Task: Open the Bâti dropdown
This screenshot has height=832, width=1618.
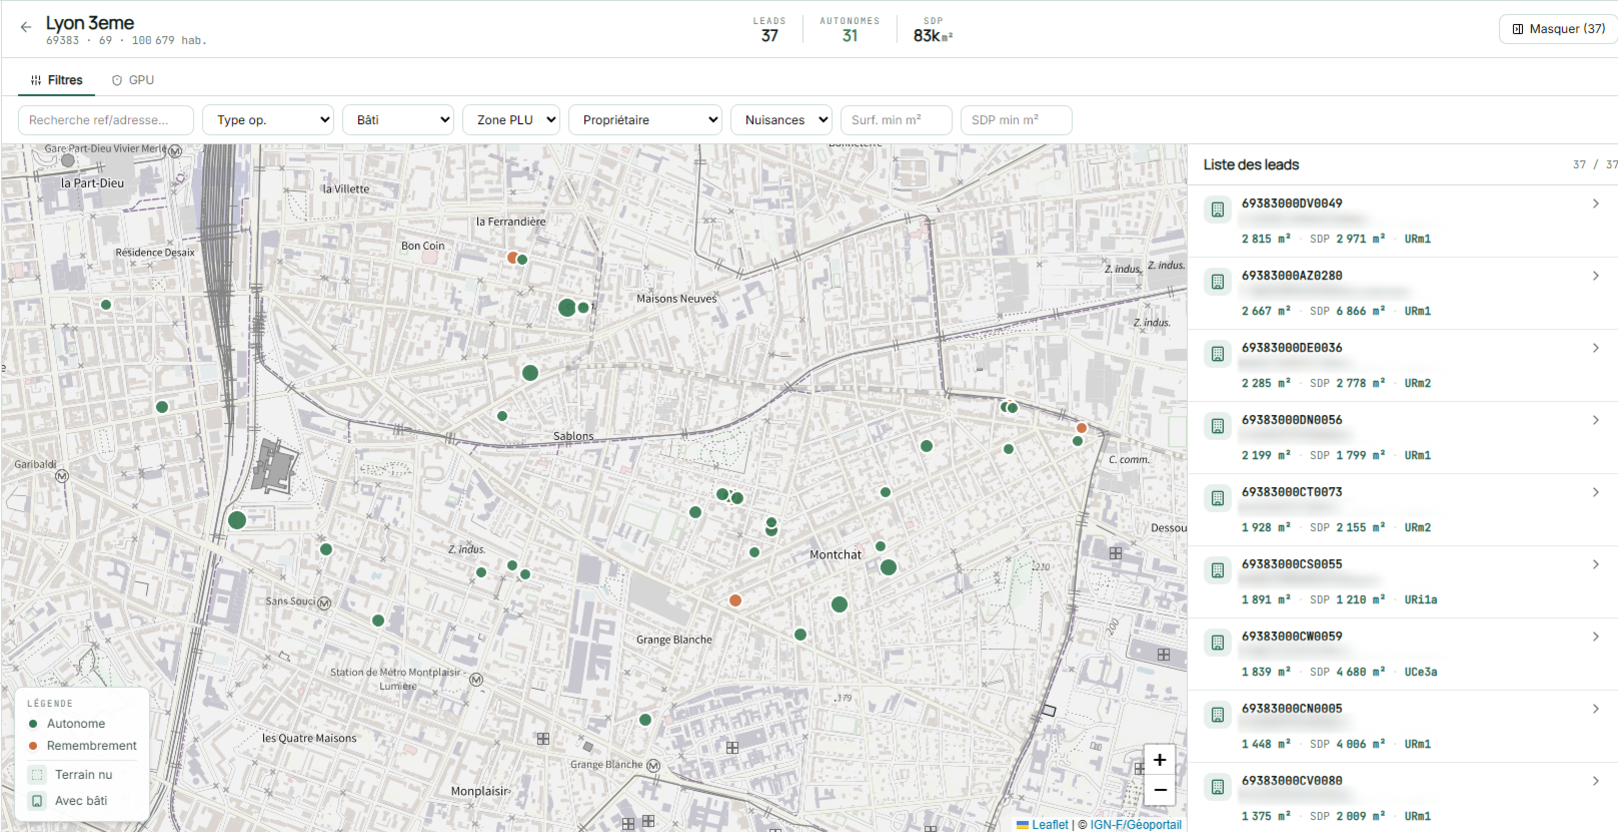Action: 398,120
